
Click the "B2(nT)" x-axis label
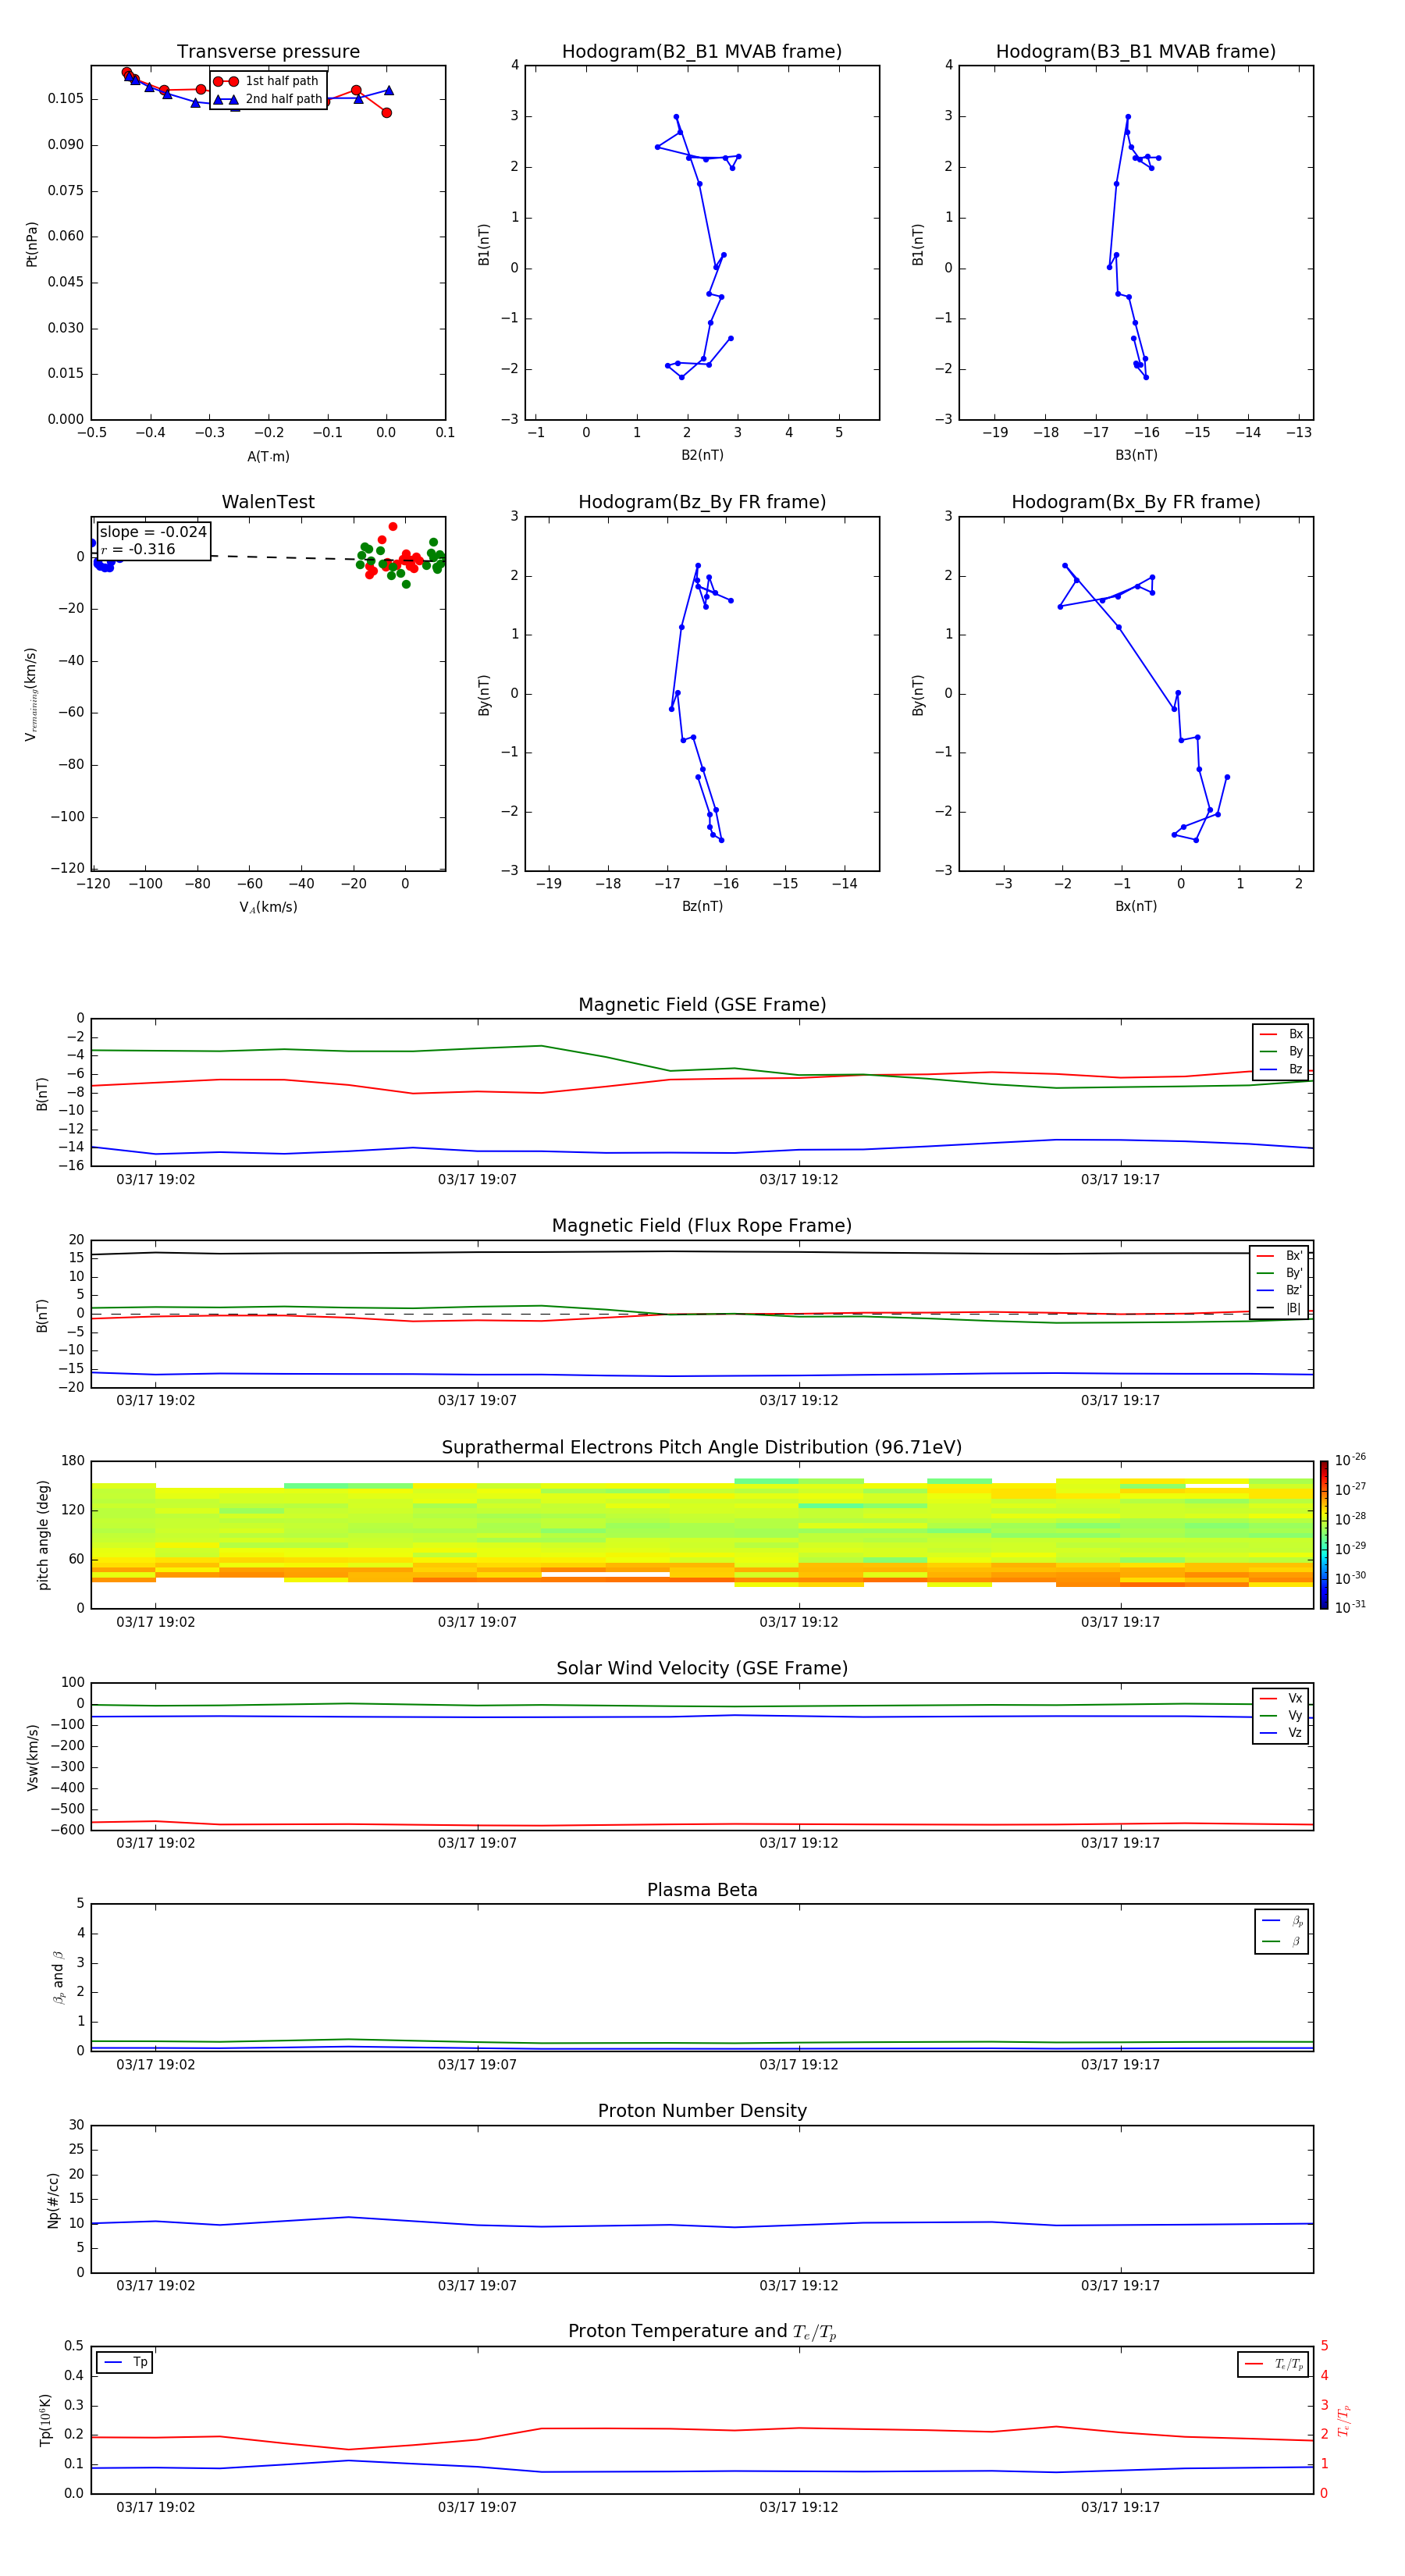point(702,455)
